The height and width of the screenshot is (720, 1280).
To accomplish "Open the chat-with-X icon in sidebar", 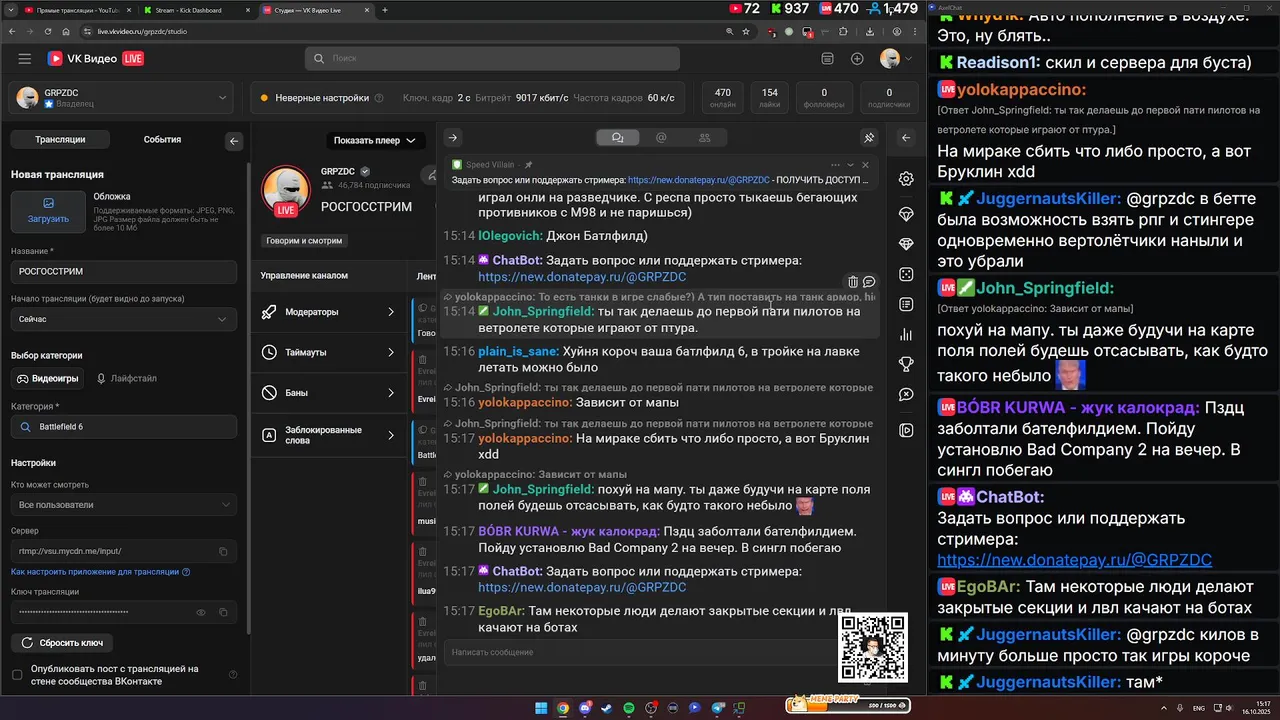I will click(x=906, y=394).
